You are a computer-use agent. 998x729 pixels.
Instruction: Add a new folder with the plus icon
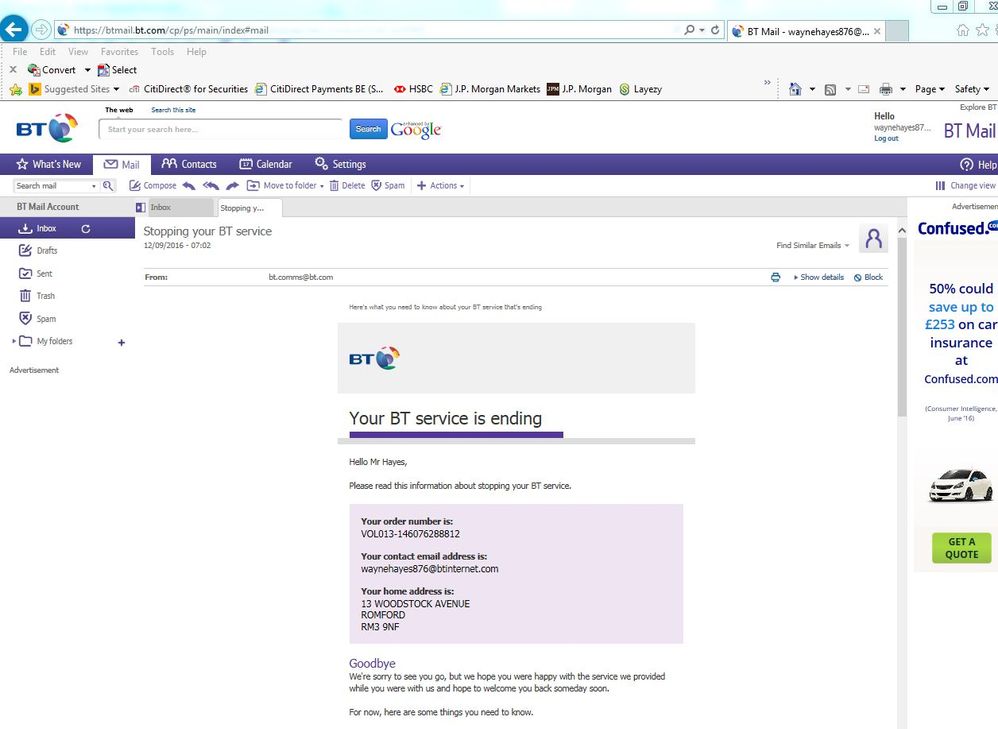coord(122,343)
